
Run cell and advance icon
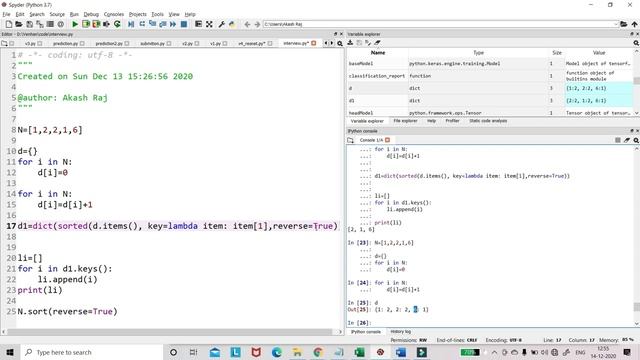pyautogui.click(x=96, y=24)
